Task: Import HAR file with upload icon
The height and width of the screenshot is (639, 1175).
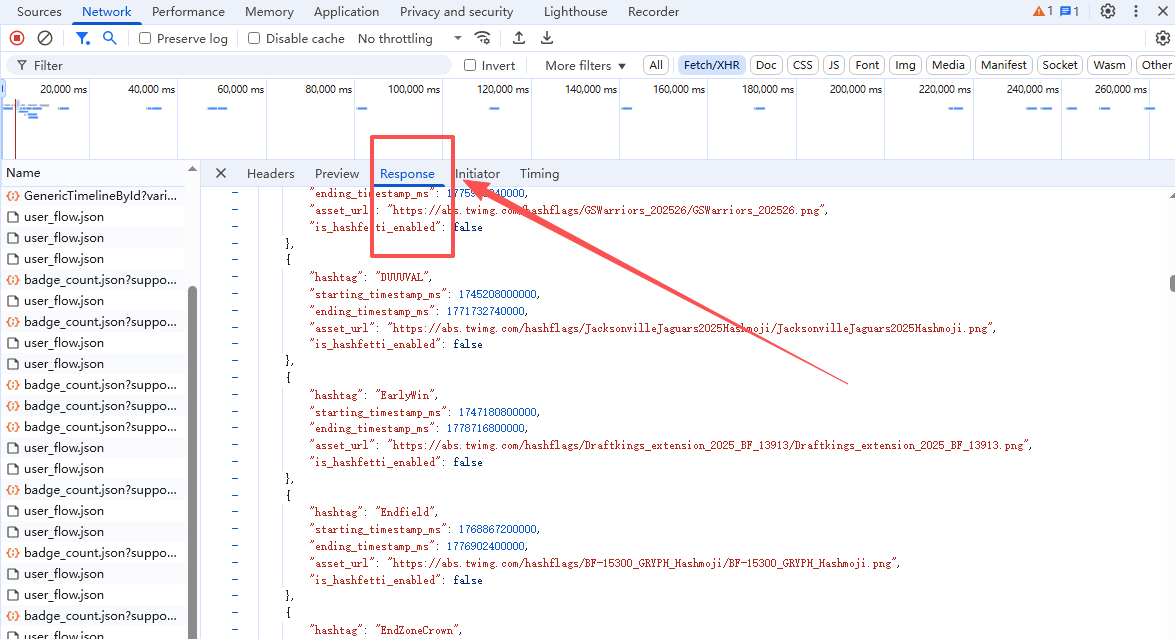Action: pyautogui.click(x=519, y=38)
